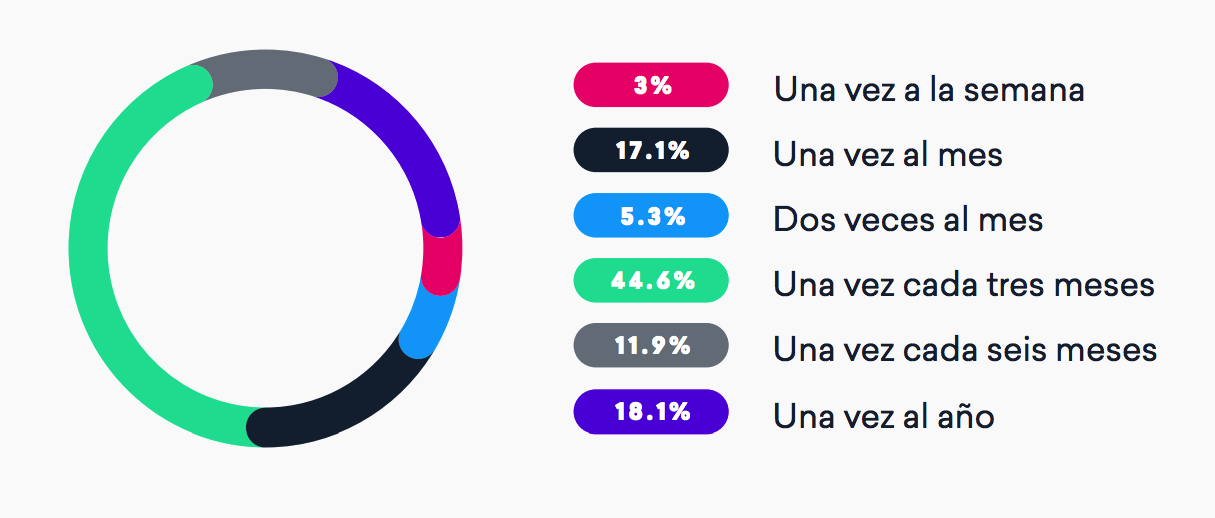Click the gray 11.9% legend pill
Screen dimensions: 1215x518
(x=651, y=346)
